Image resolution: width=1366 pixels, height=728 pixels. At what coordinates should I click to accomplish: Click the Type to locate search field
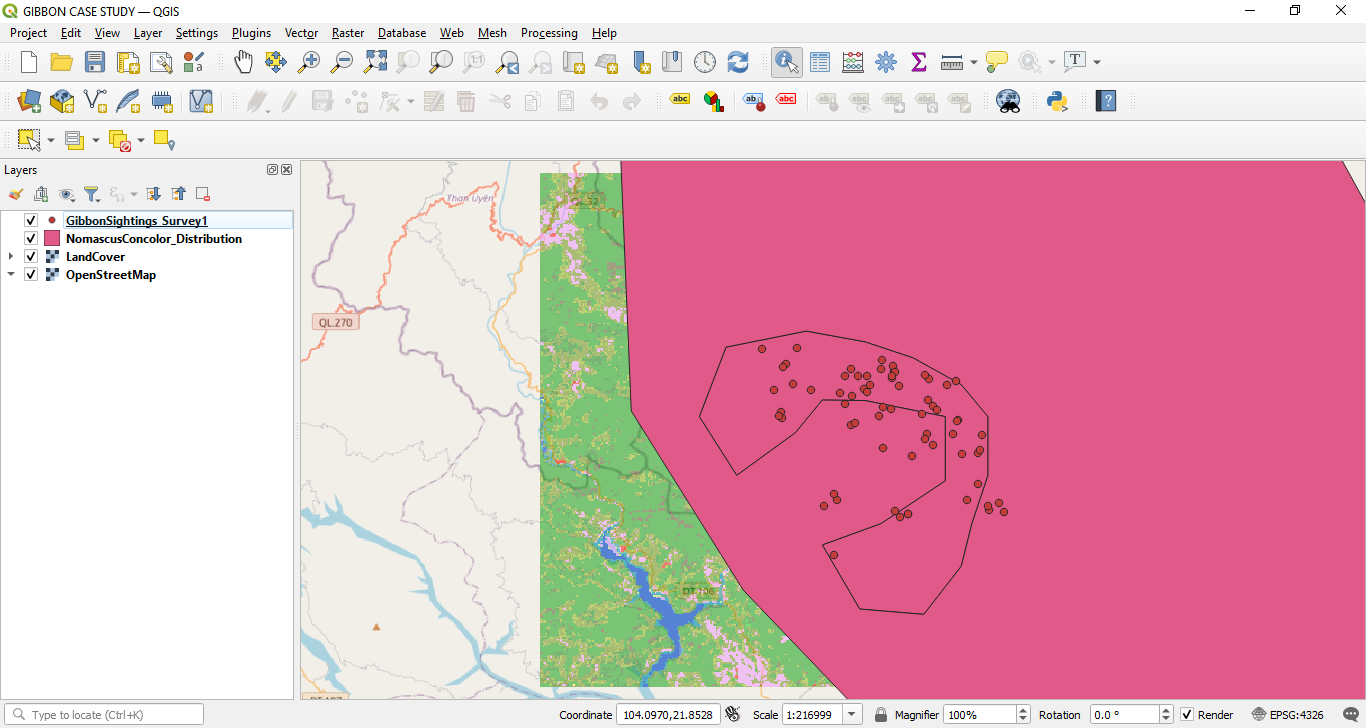[x=104, y=715]
